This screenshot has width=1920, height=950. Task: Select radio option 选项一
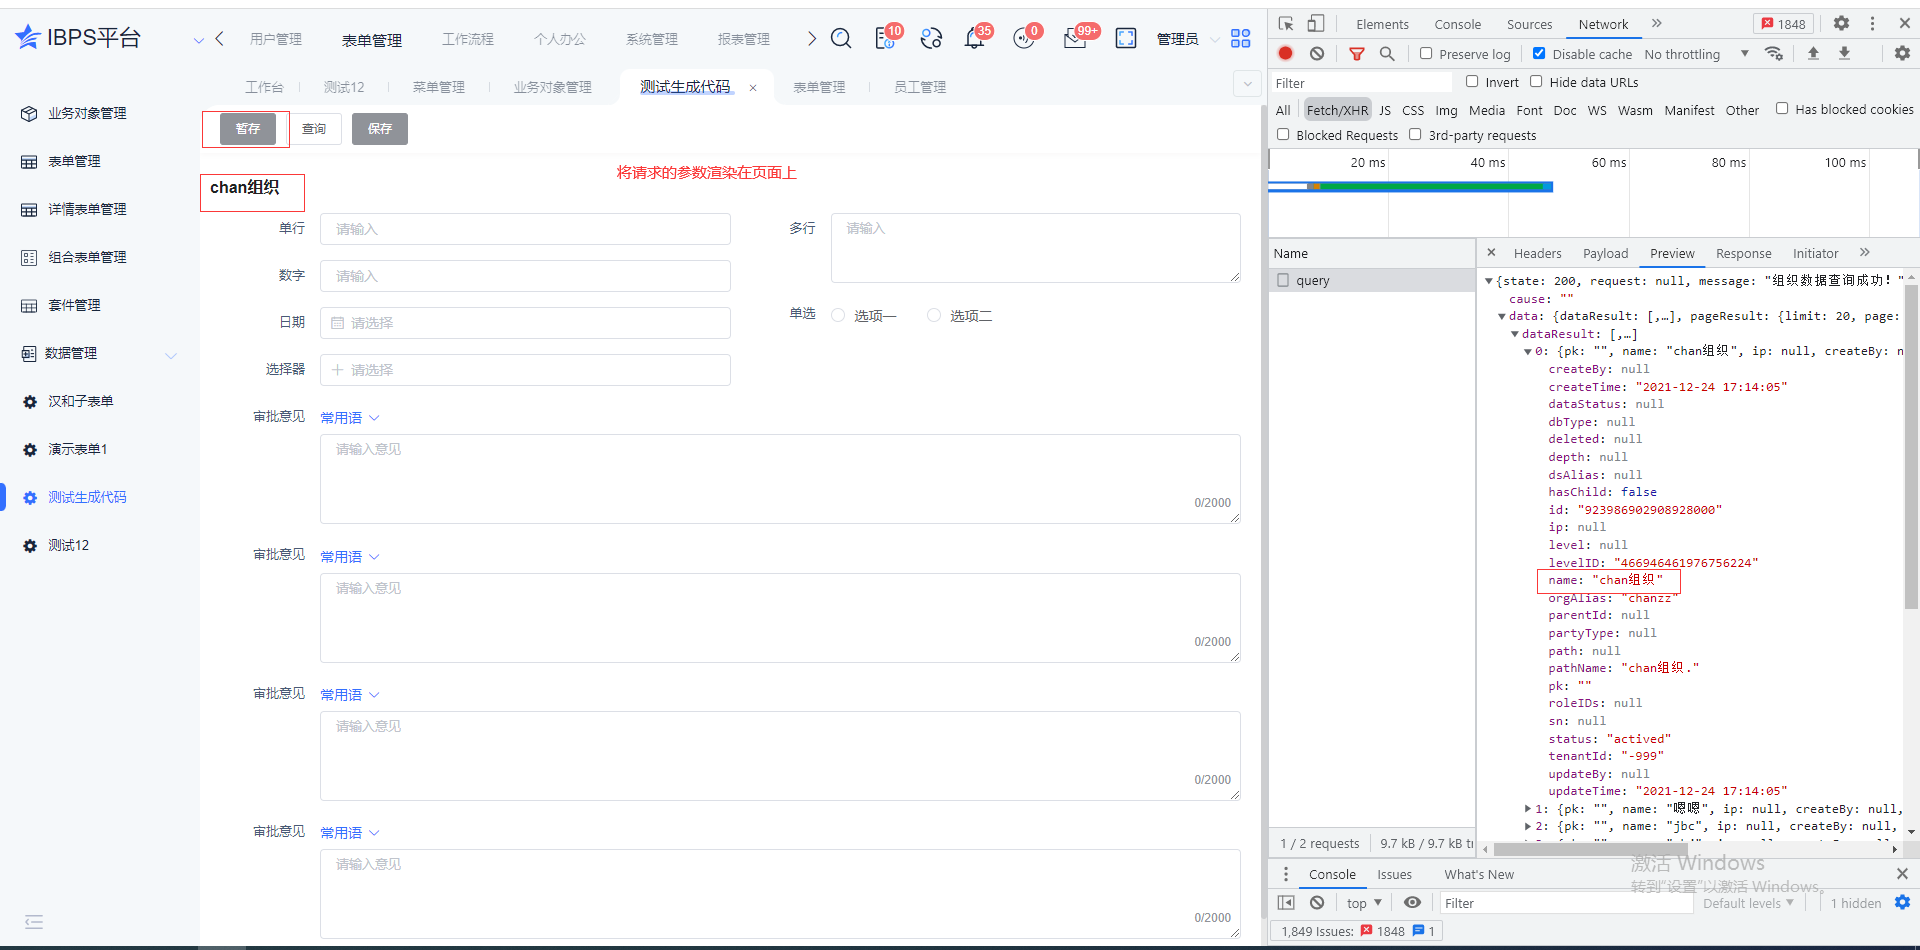click(x=838, y=316)
